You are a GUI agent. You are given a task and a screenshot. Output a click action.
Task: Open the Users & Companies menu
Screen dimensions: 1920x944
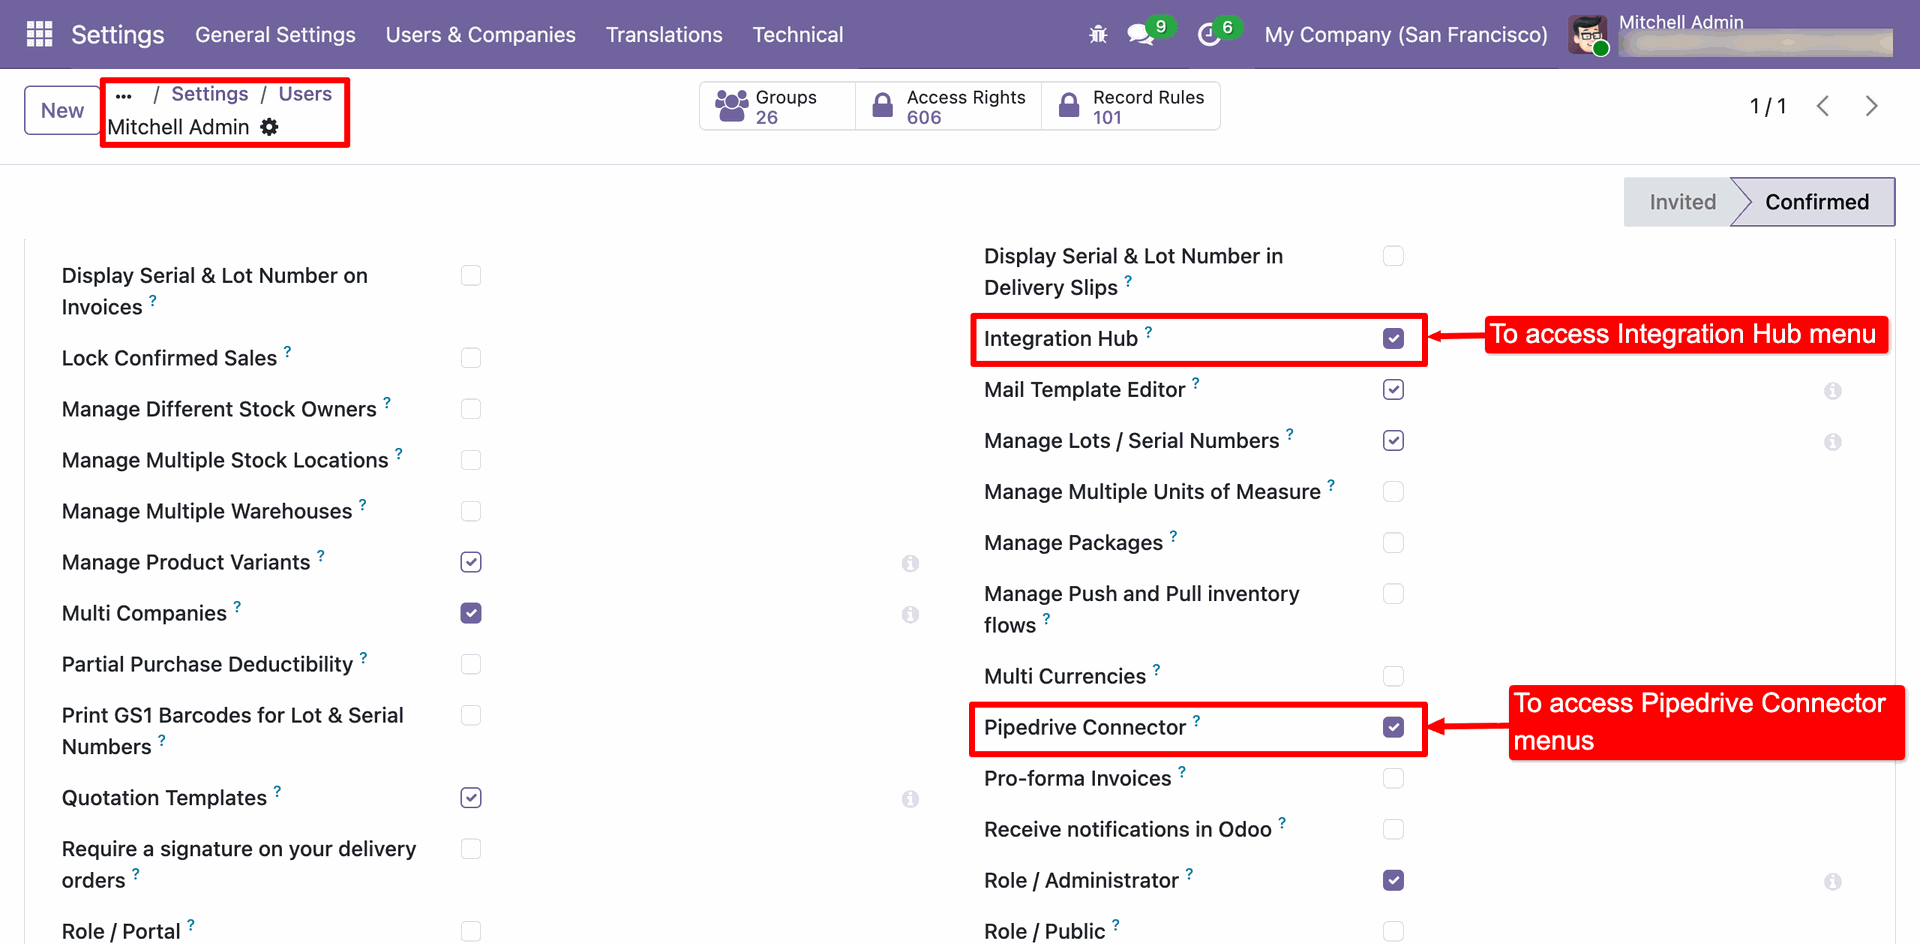click(x=481, y=35)
